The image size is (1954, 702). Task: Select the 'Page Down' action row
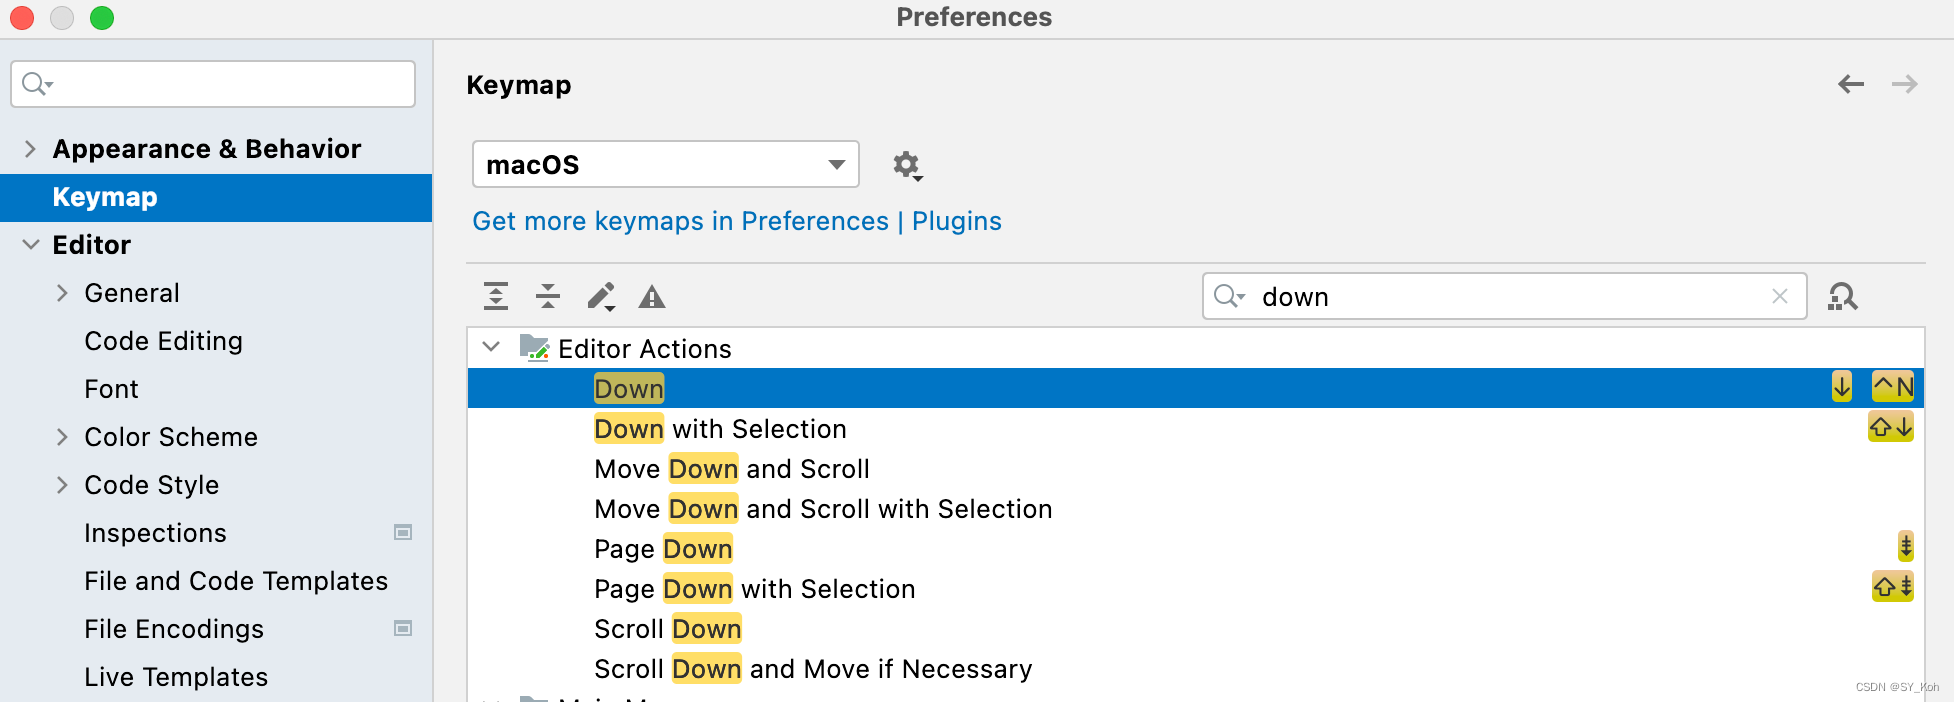663,549
